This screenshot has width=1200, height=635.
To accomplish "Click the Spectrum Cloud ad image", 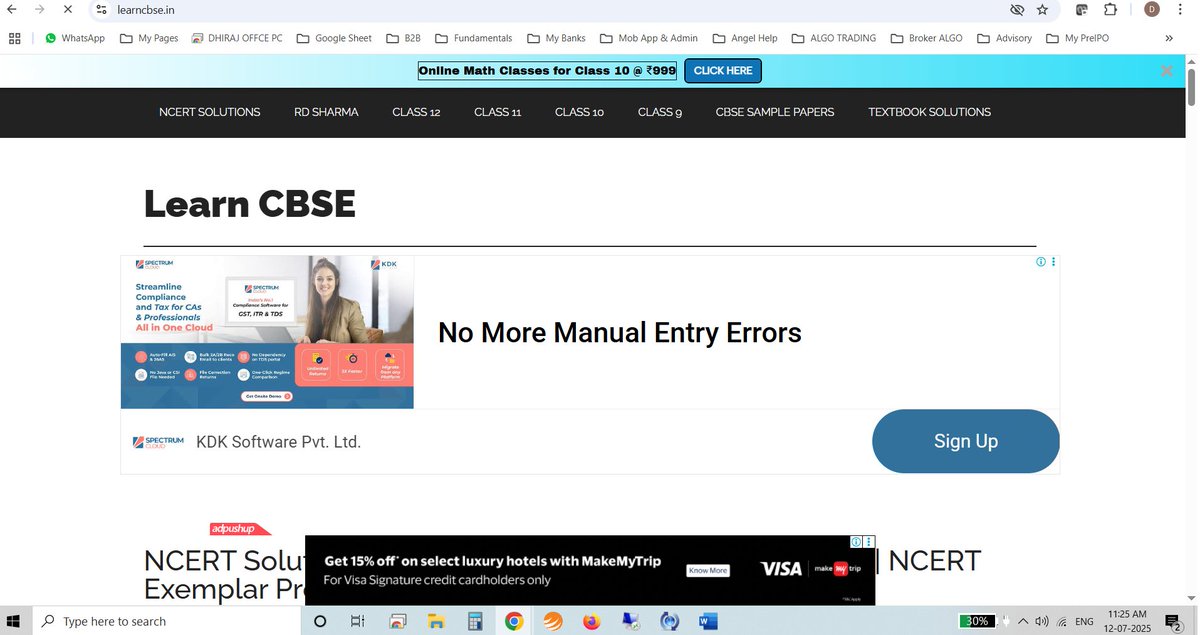I will click(x=267, y=332).
